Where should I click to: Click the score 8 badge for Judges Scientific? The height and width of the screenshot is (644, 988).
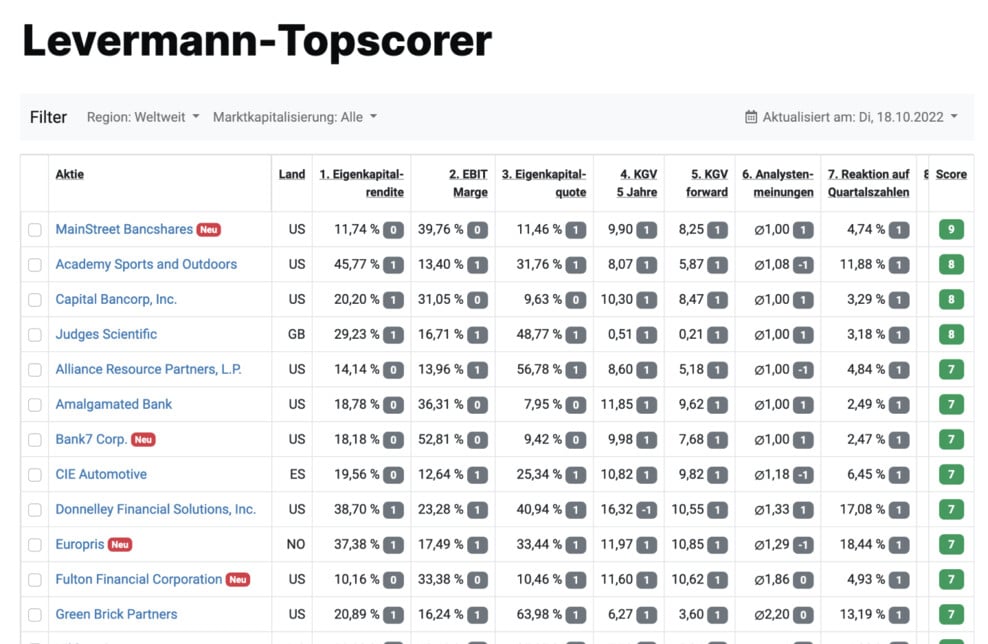pos(951,334)
